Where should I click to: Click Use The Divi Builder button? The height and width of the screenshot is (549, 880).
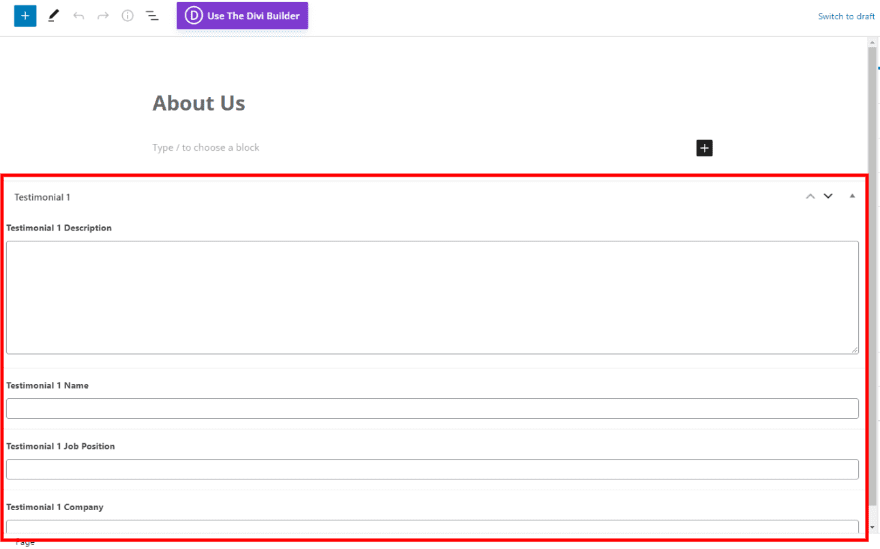click(243, 16)
